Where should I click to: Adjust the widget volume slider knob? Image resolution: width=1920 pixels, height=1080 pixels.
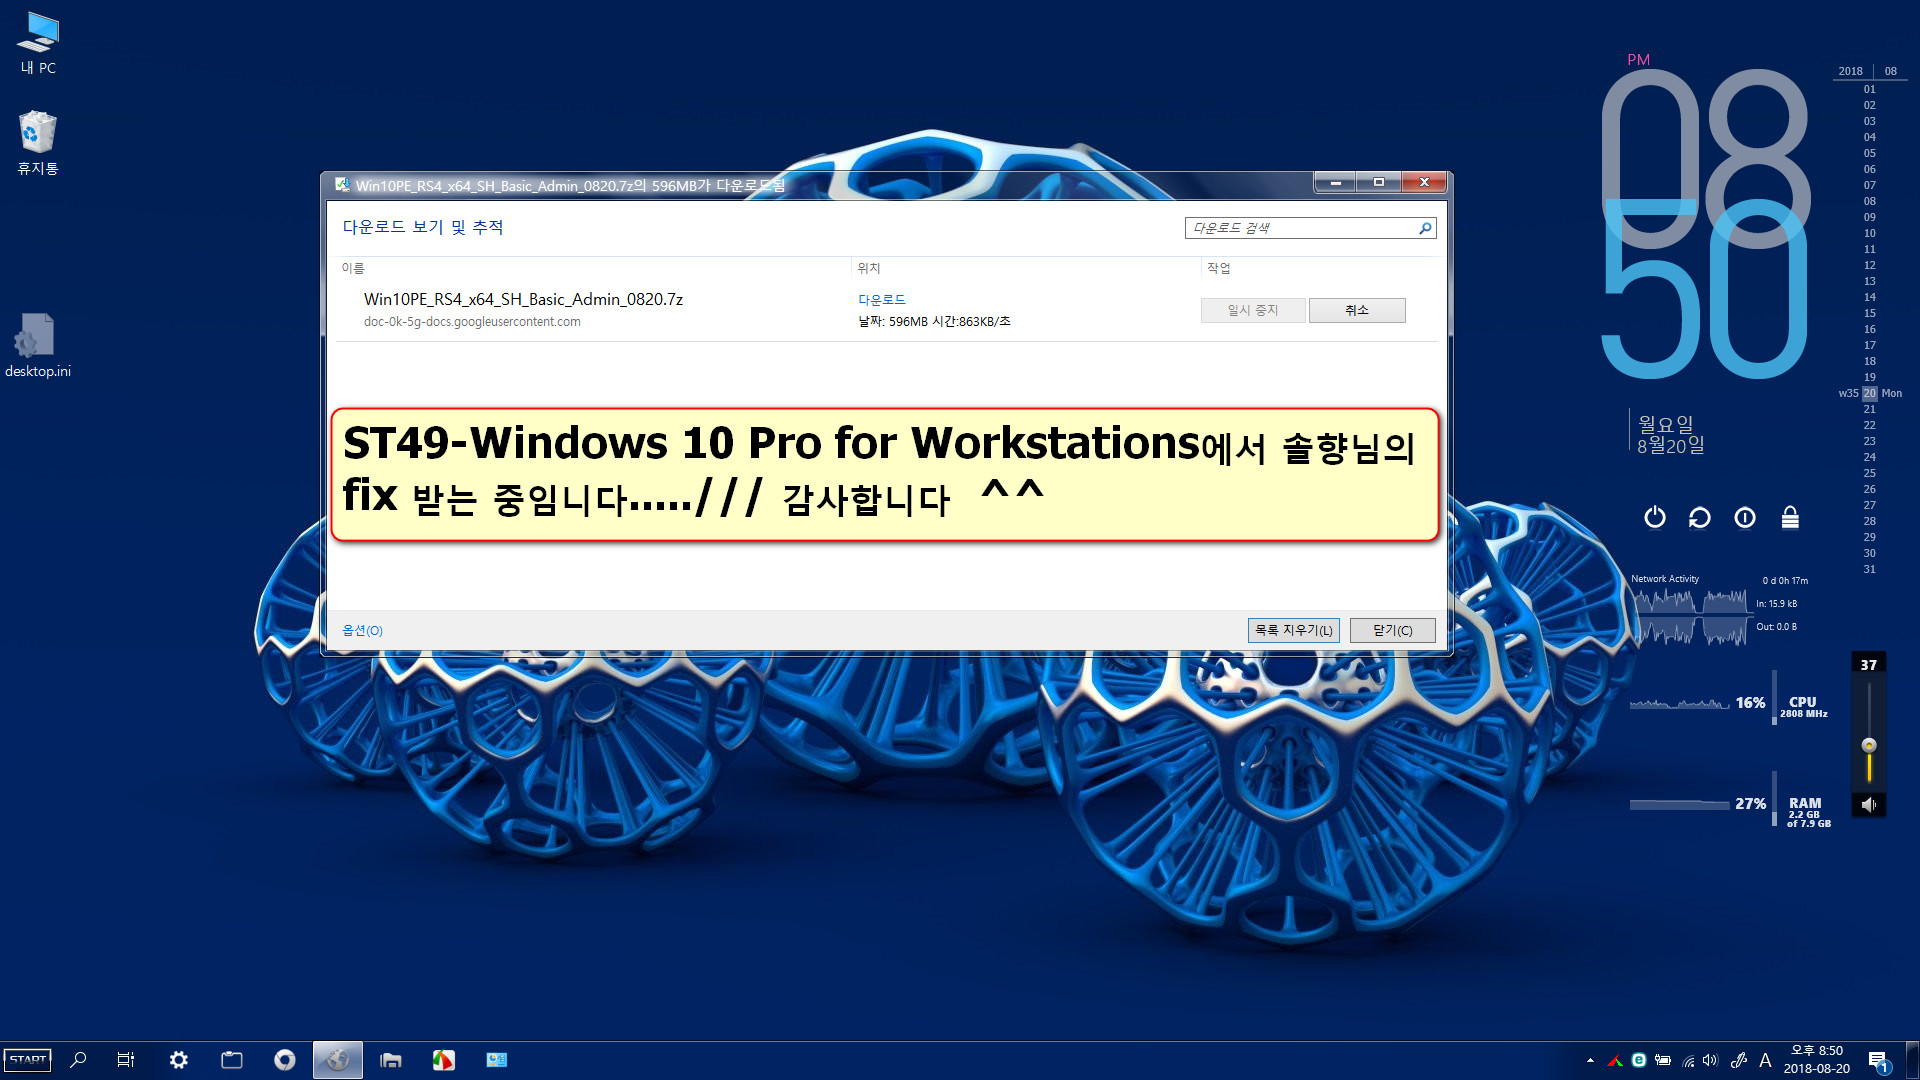tap(1869, 745)
